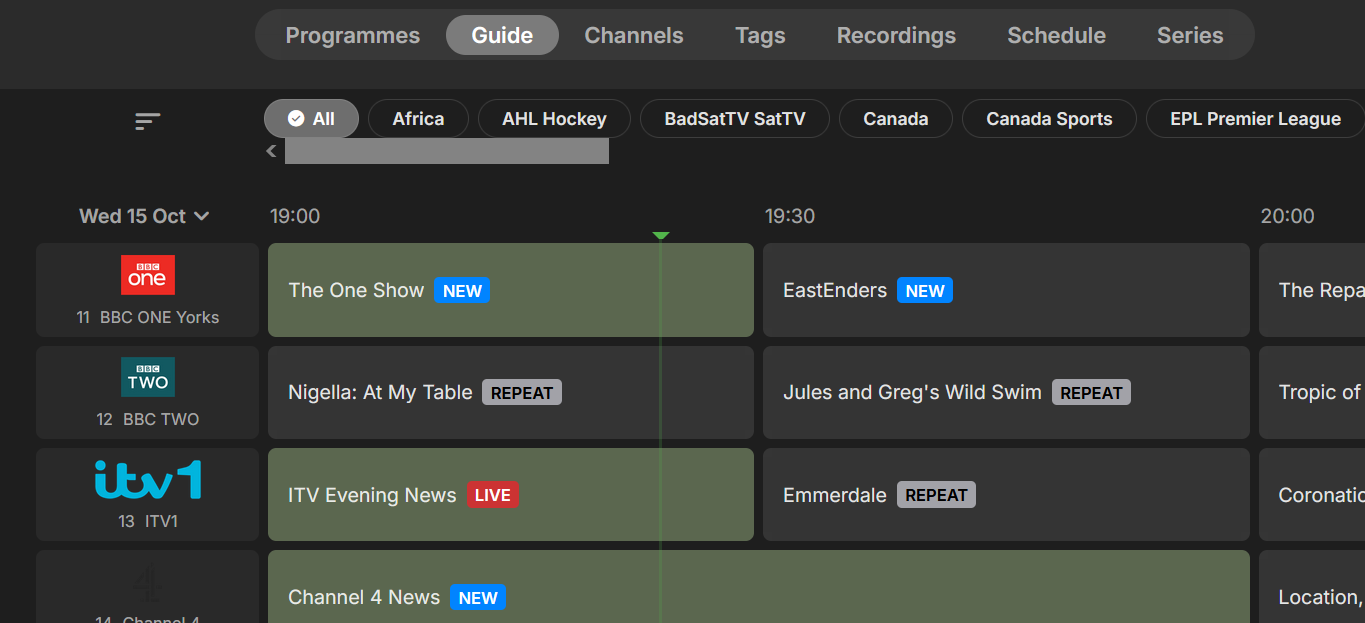Image resolution: width=1365 pixels, height=623 pixels.
Task: Open the Emmerdale programme
Action: click(1006, 494)
